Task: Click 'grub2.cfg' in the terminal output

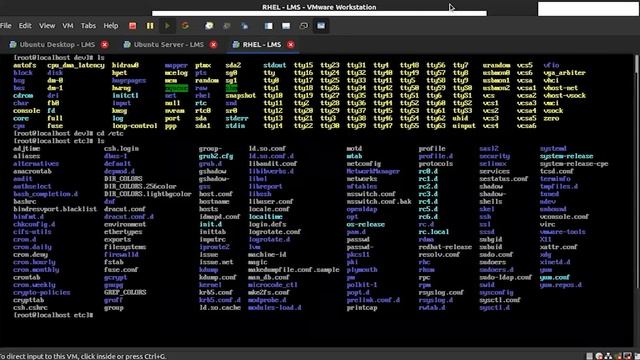Action: pos(216,156)
